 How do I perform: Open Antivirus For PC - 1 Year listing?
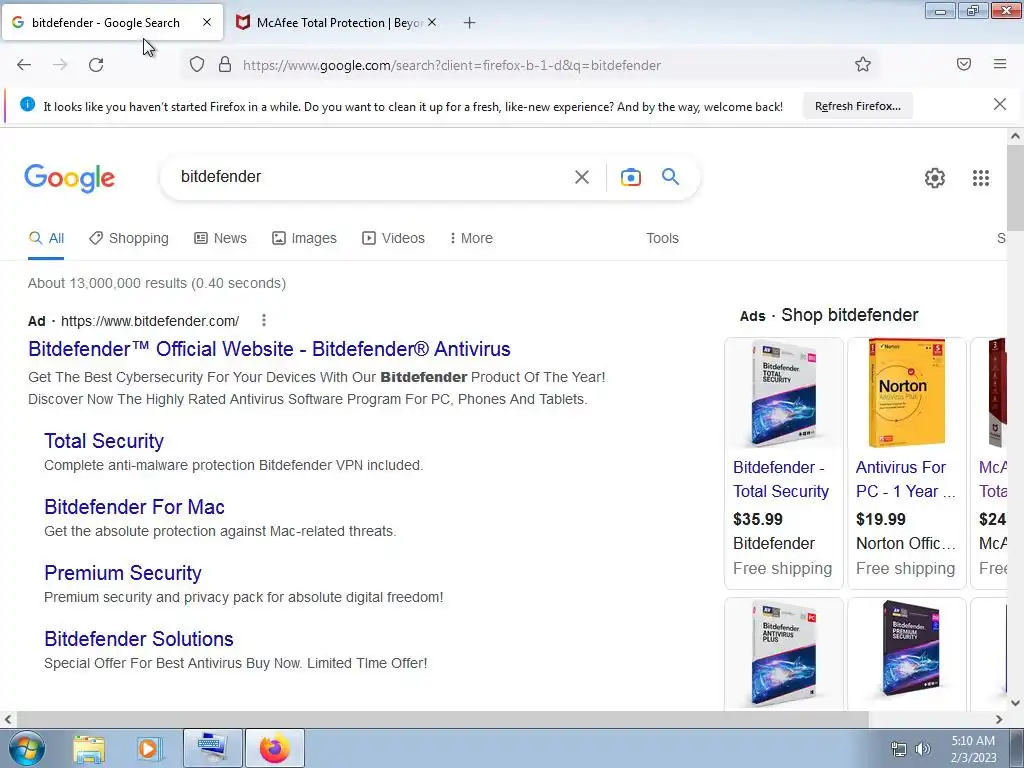905,479
